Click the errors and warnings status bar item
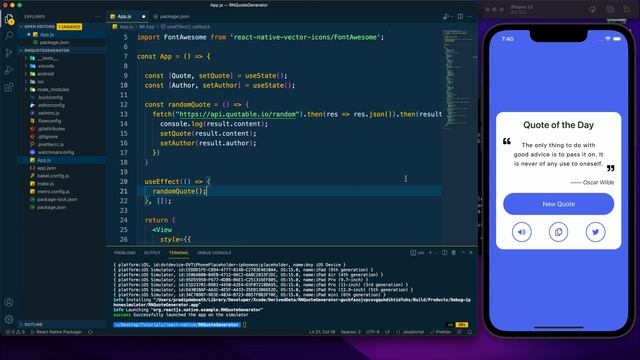This screenshot has width=640, height=360. 15,332
